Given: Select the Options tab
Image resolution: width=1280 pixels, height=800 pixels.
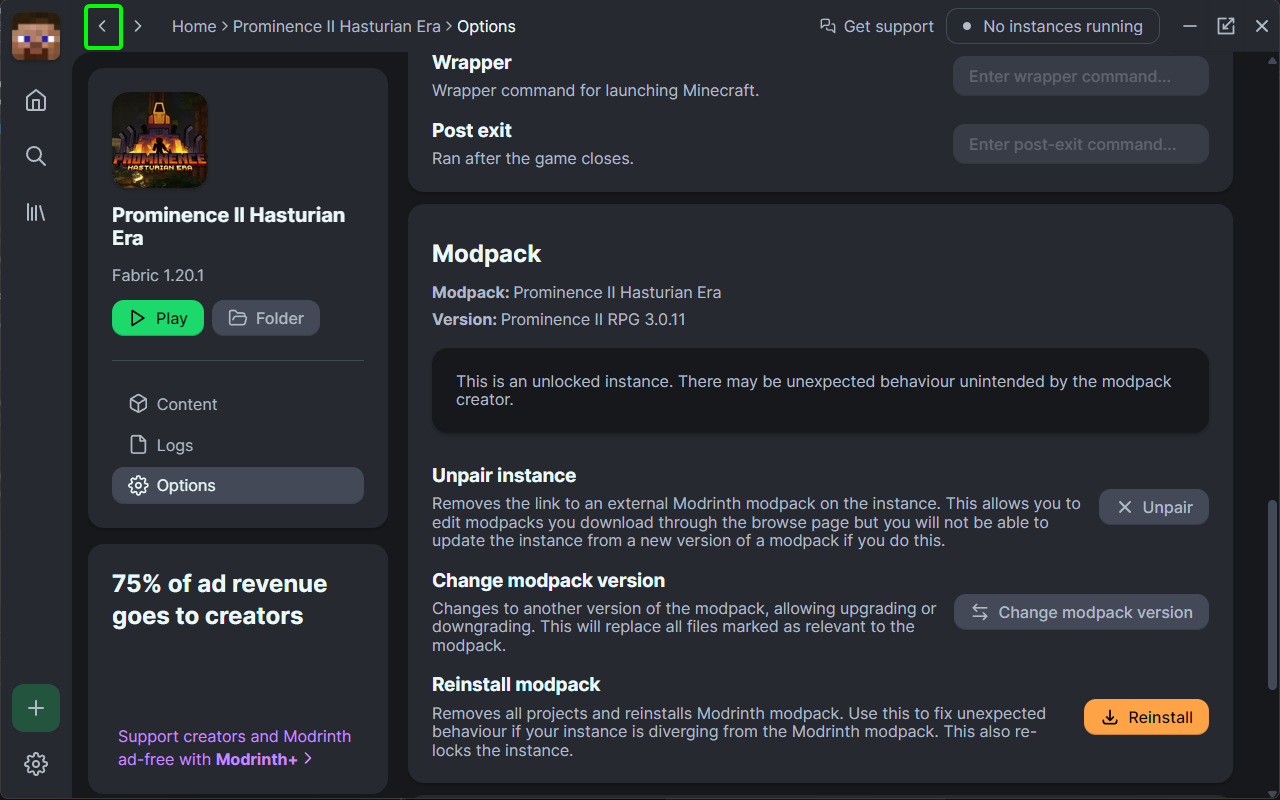Looking at the screenshot, I should point(238,485).
